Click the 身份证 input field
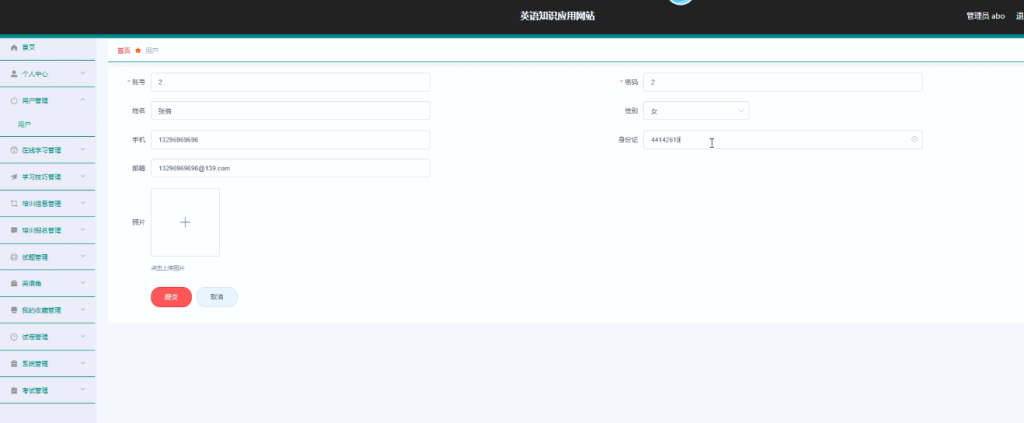The width and height of the screenshot is (1024, 423). tap(782, 140)
